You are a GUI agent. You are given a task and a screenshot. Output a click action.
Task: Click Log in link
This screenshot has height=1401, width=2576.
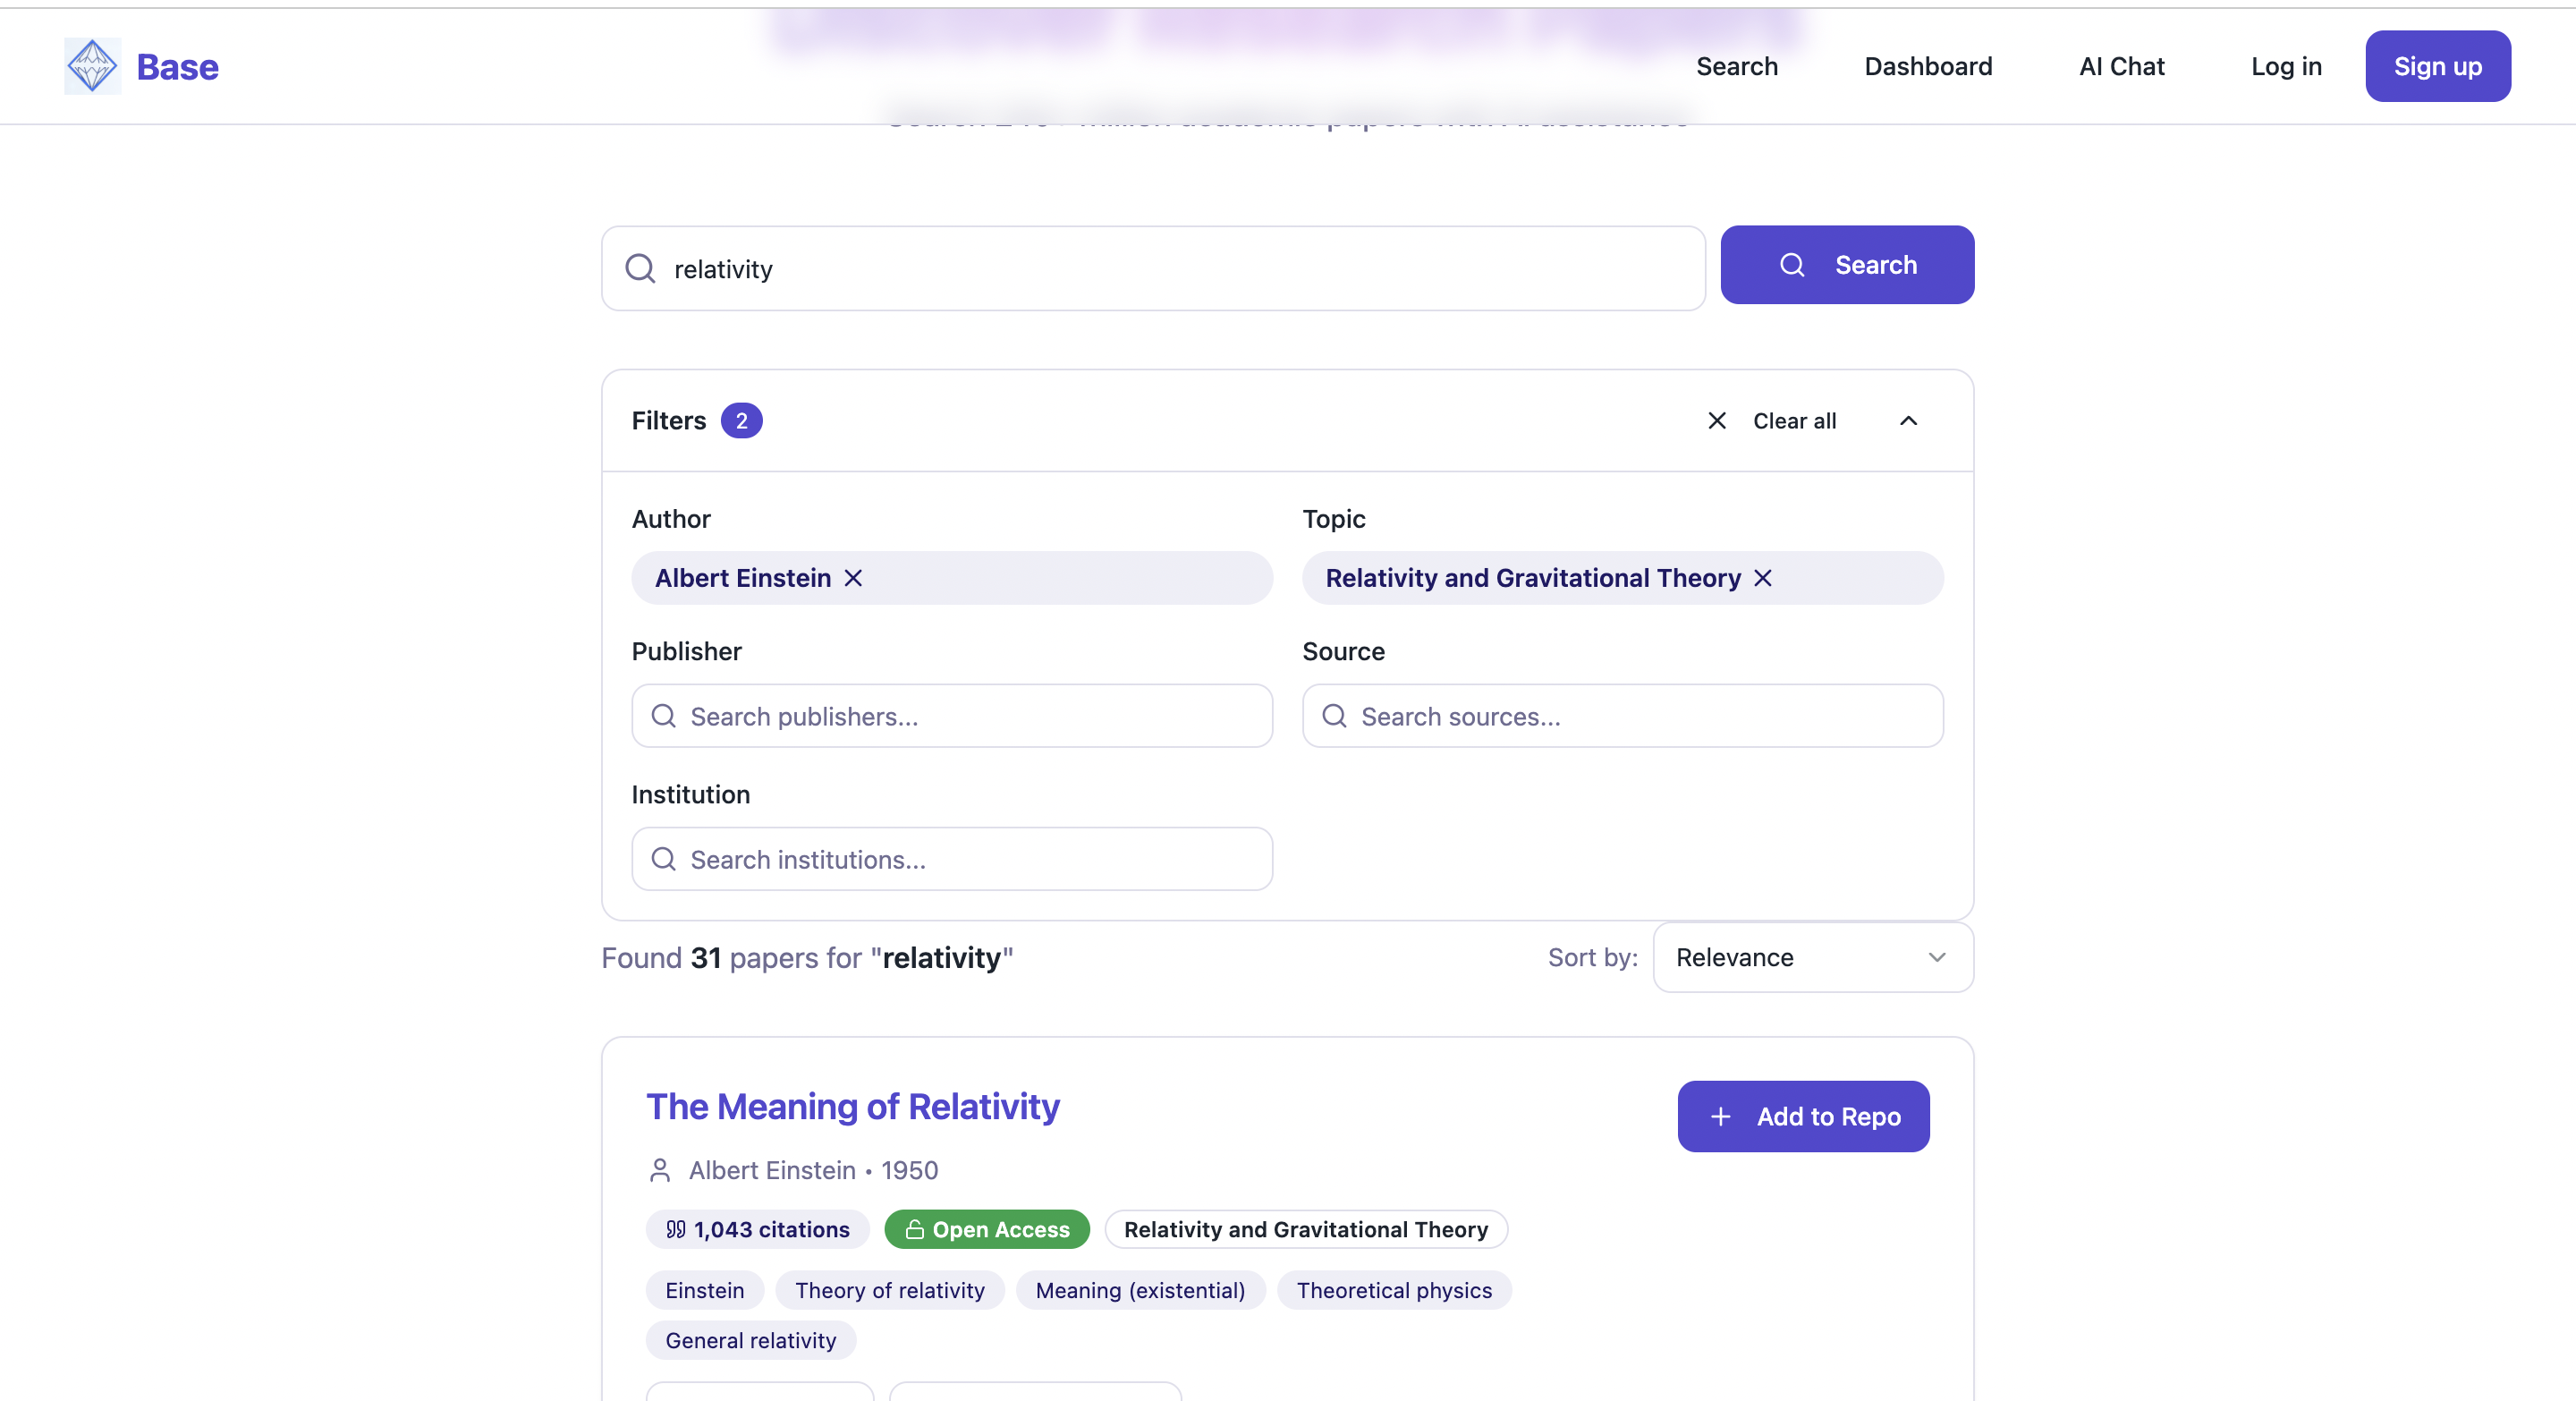click(2286, 66)
